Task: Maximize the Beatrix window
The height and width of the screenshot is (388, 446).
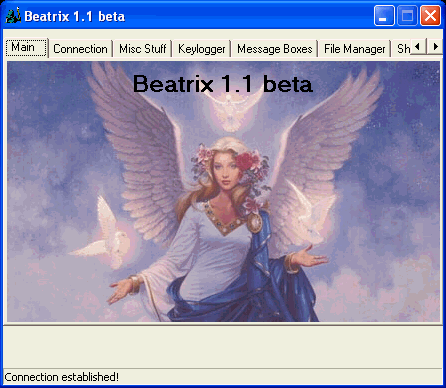Action: [407, 15]
